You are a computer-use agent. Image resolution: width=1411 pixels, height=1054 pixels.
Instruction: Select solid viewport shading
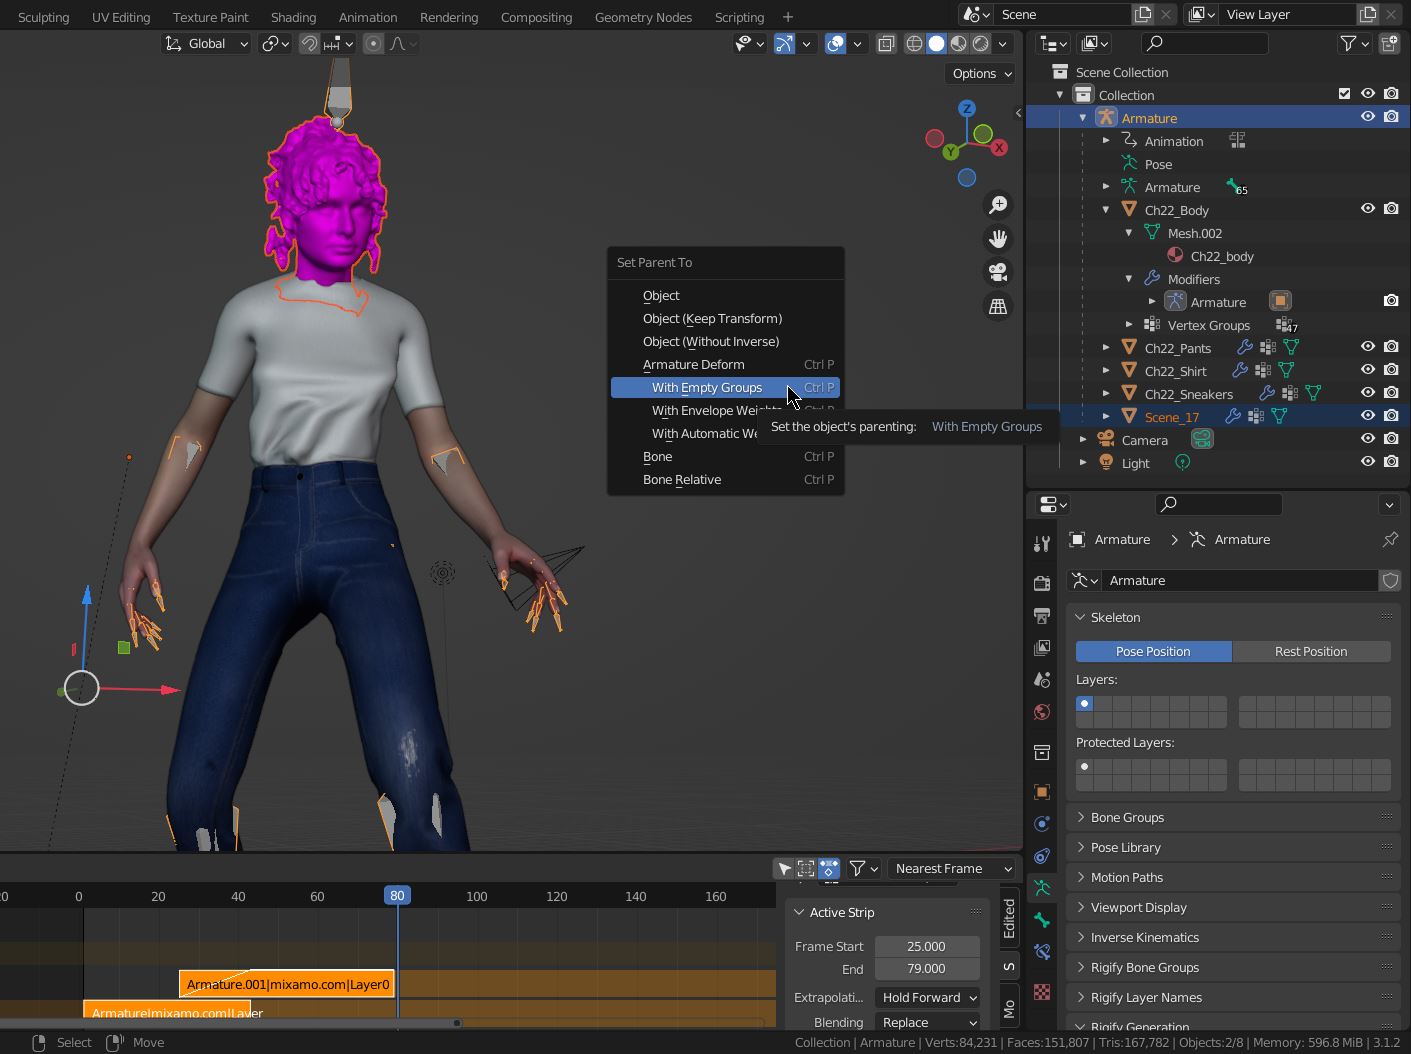pos(936,43)
